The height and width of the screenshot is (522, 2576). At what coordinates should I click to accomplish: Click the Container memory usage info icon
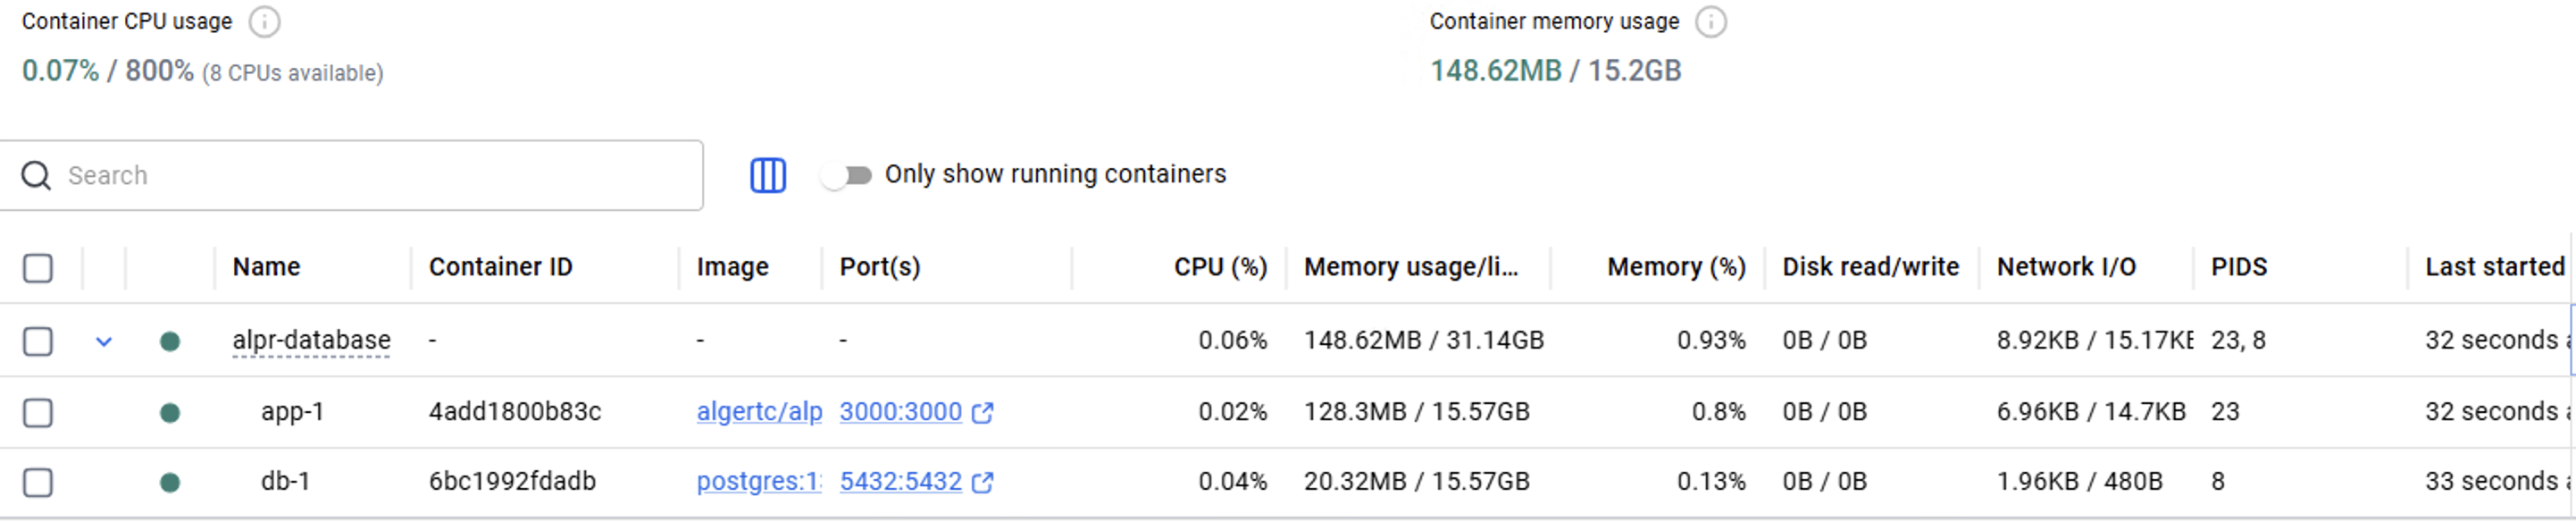pos(1711,22)
